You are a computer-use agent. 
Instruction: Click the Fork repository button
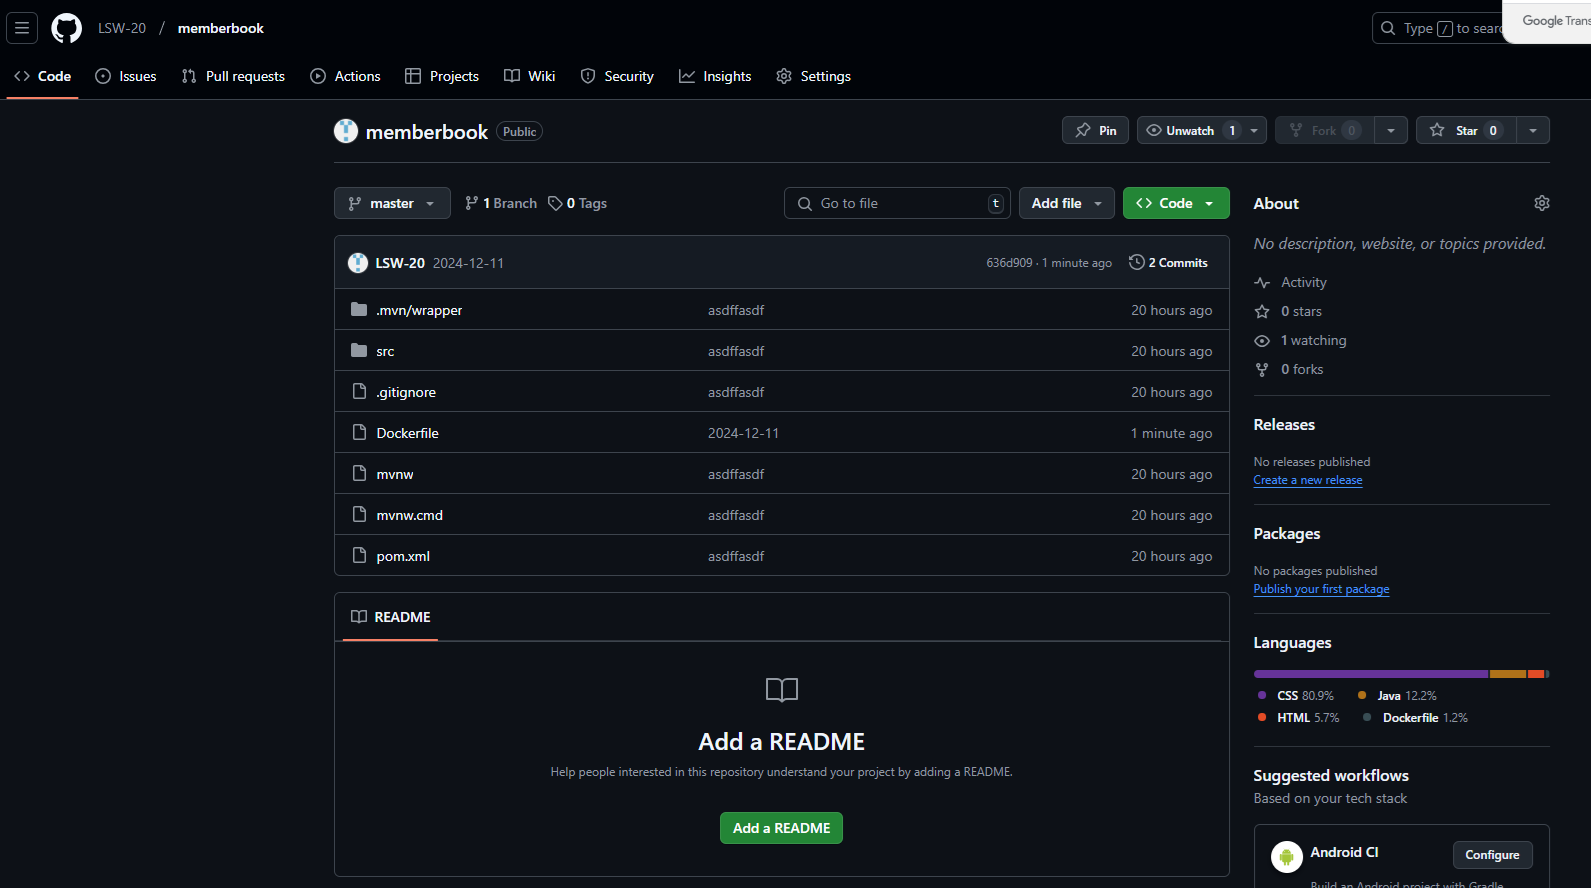click(1325, 130)
